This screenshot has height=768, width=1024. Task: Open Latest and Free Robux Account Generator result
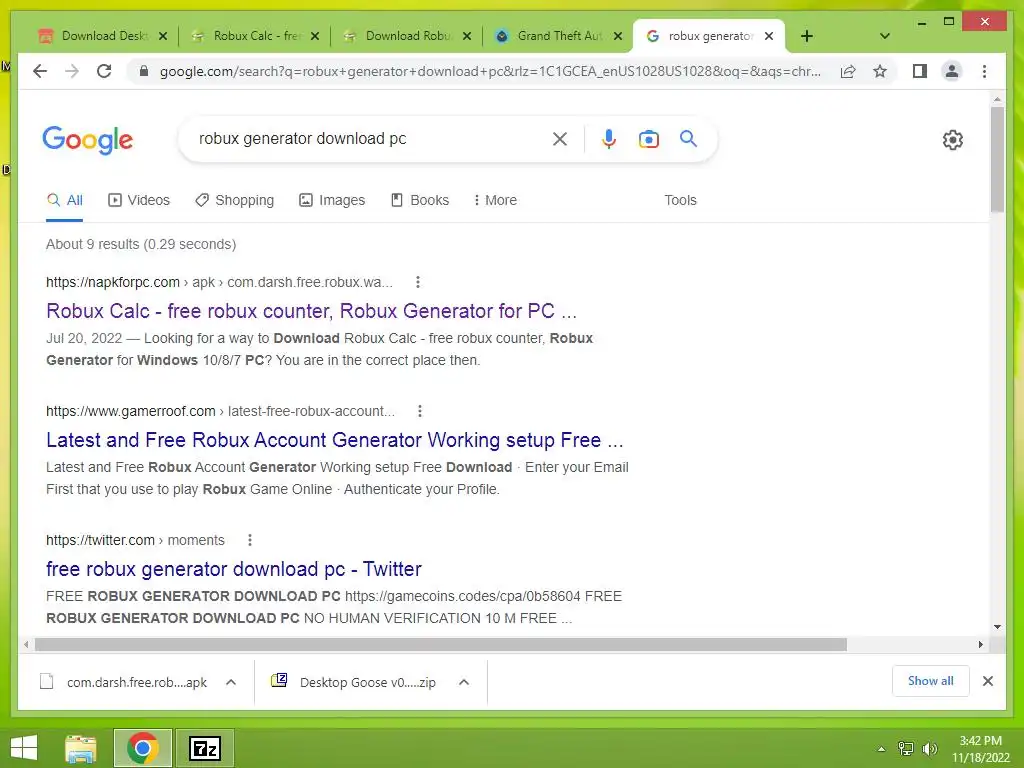click(x=334, y=440)
